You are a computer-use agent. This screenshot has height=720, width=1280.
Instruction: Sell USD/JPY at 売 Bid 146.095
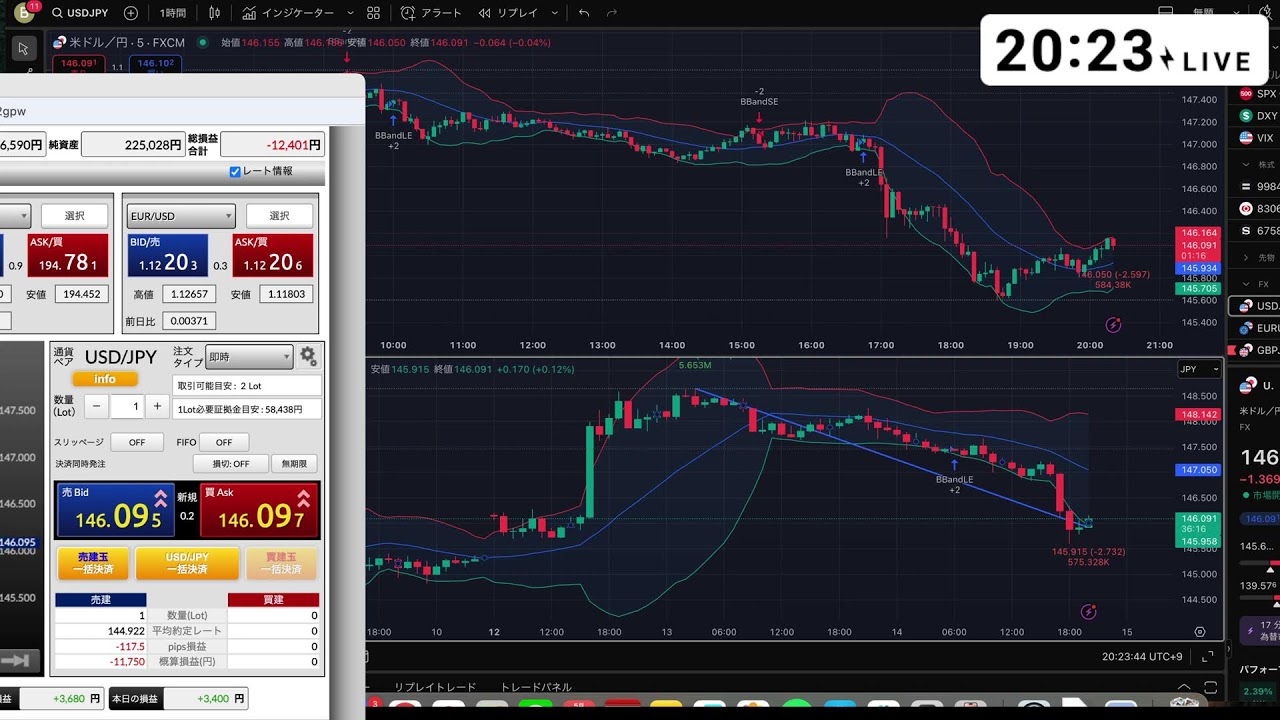coord(115,510)
